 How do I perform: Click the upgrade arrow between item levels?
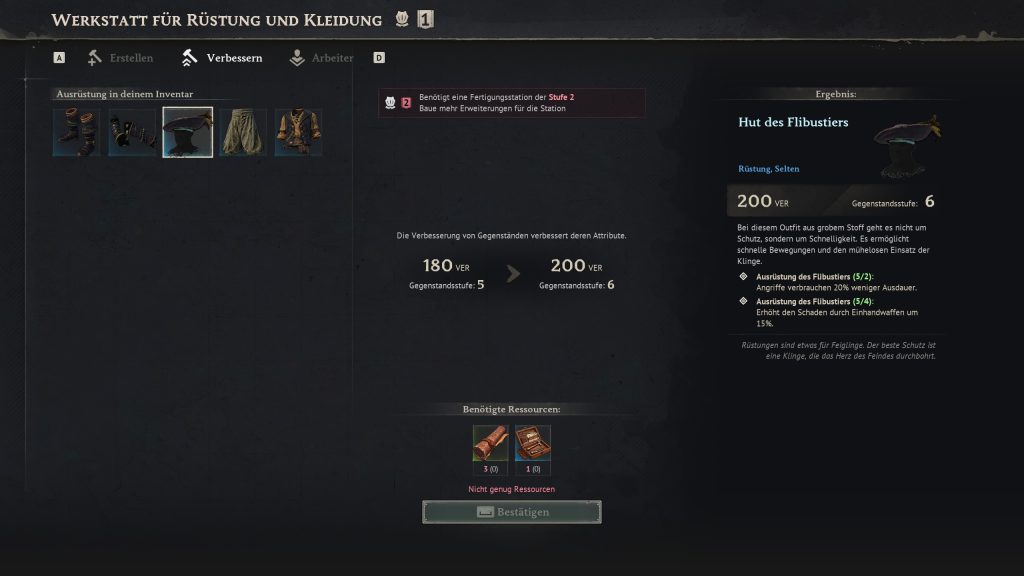(513, 274)
